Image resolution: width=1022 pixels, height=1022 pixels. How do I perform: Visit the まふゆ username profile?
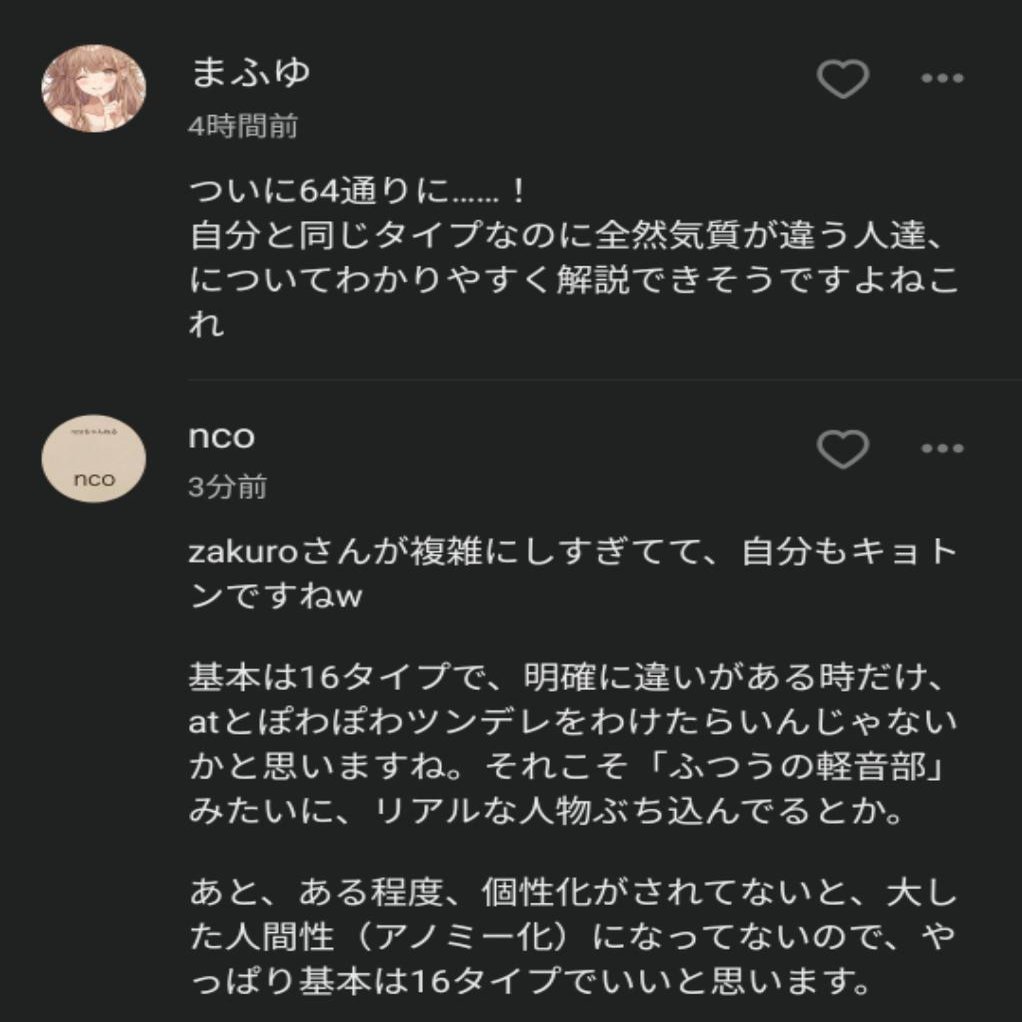pyautogui.click(x=250, y=72)
